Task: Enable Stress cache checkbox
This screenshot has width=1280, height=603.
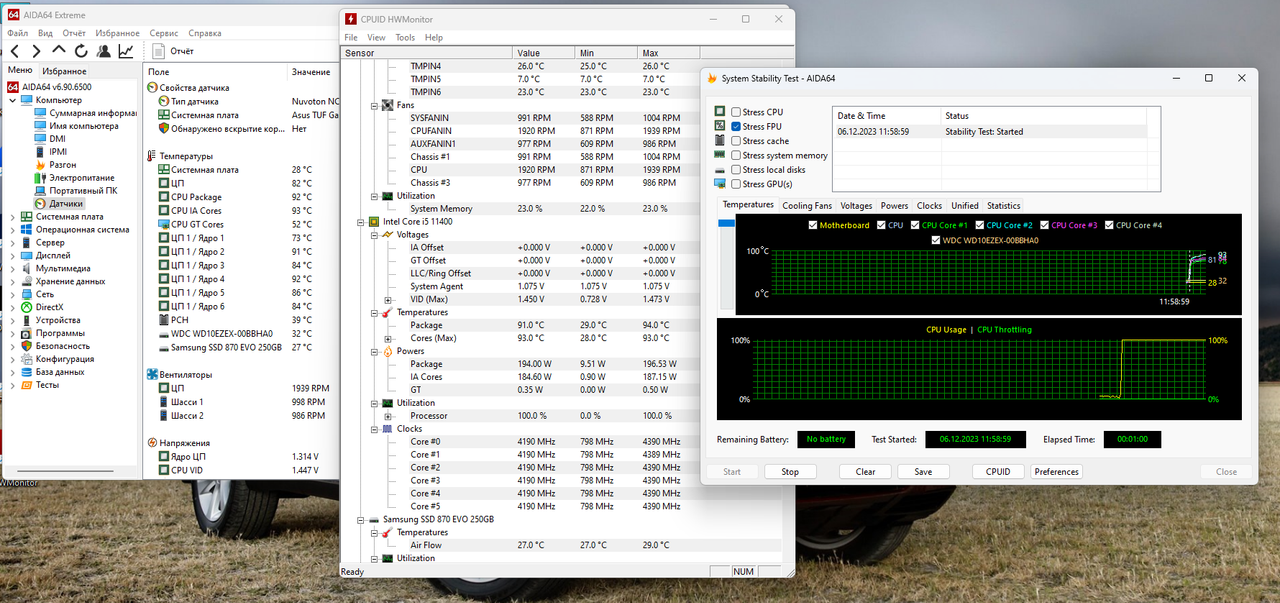Action: pyautogui.click(x=737, y=141)
